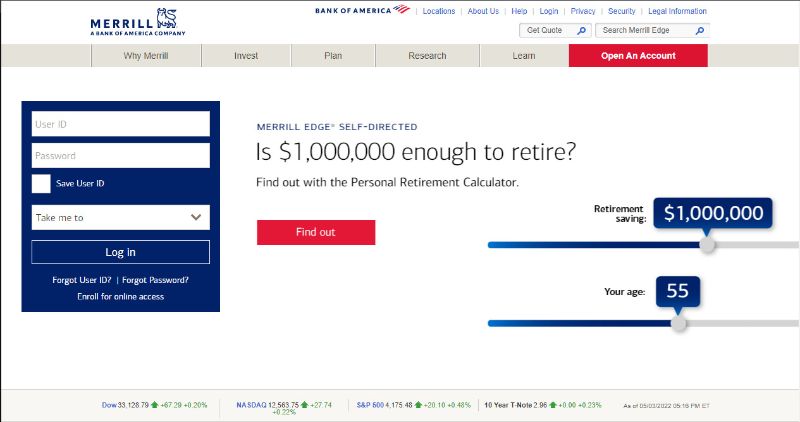
Task: Follow the Forgot User ID link
Action: (x=82, y=280)
